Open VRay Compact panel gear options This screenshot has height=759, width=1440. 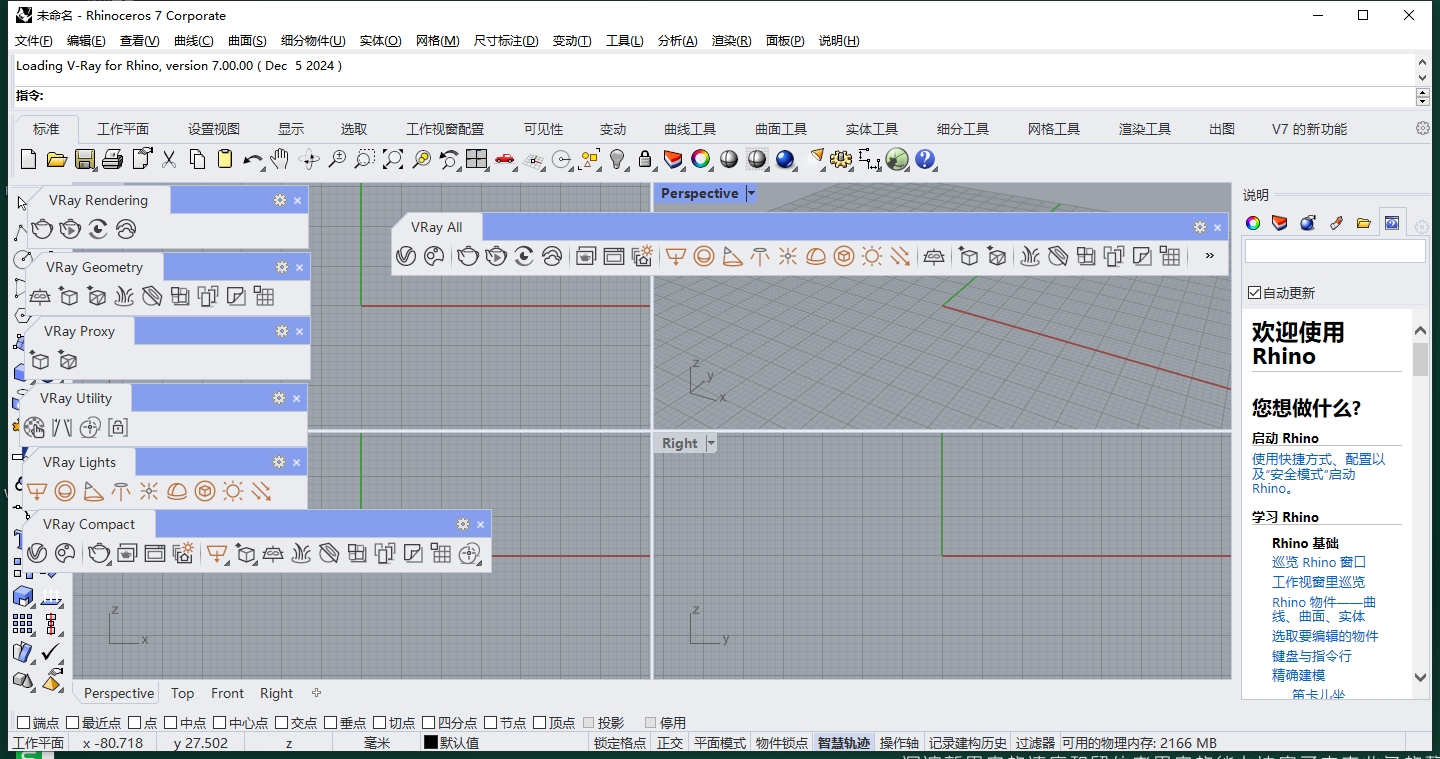(463, 524)
